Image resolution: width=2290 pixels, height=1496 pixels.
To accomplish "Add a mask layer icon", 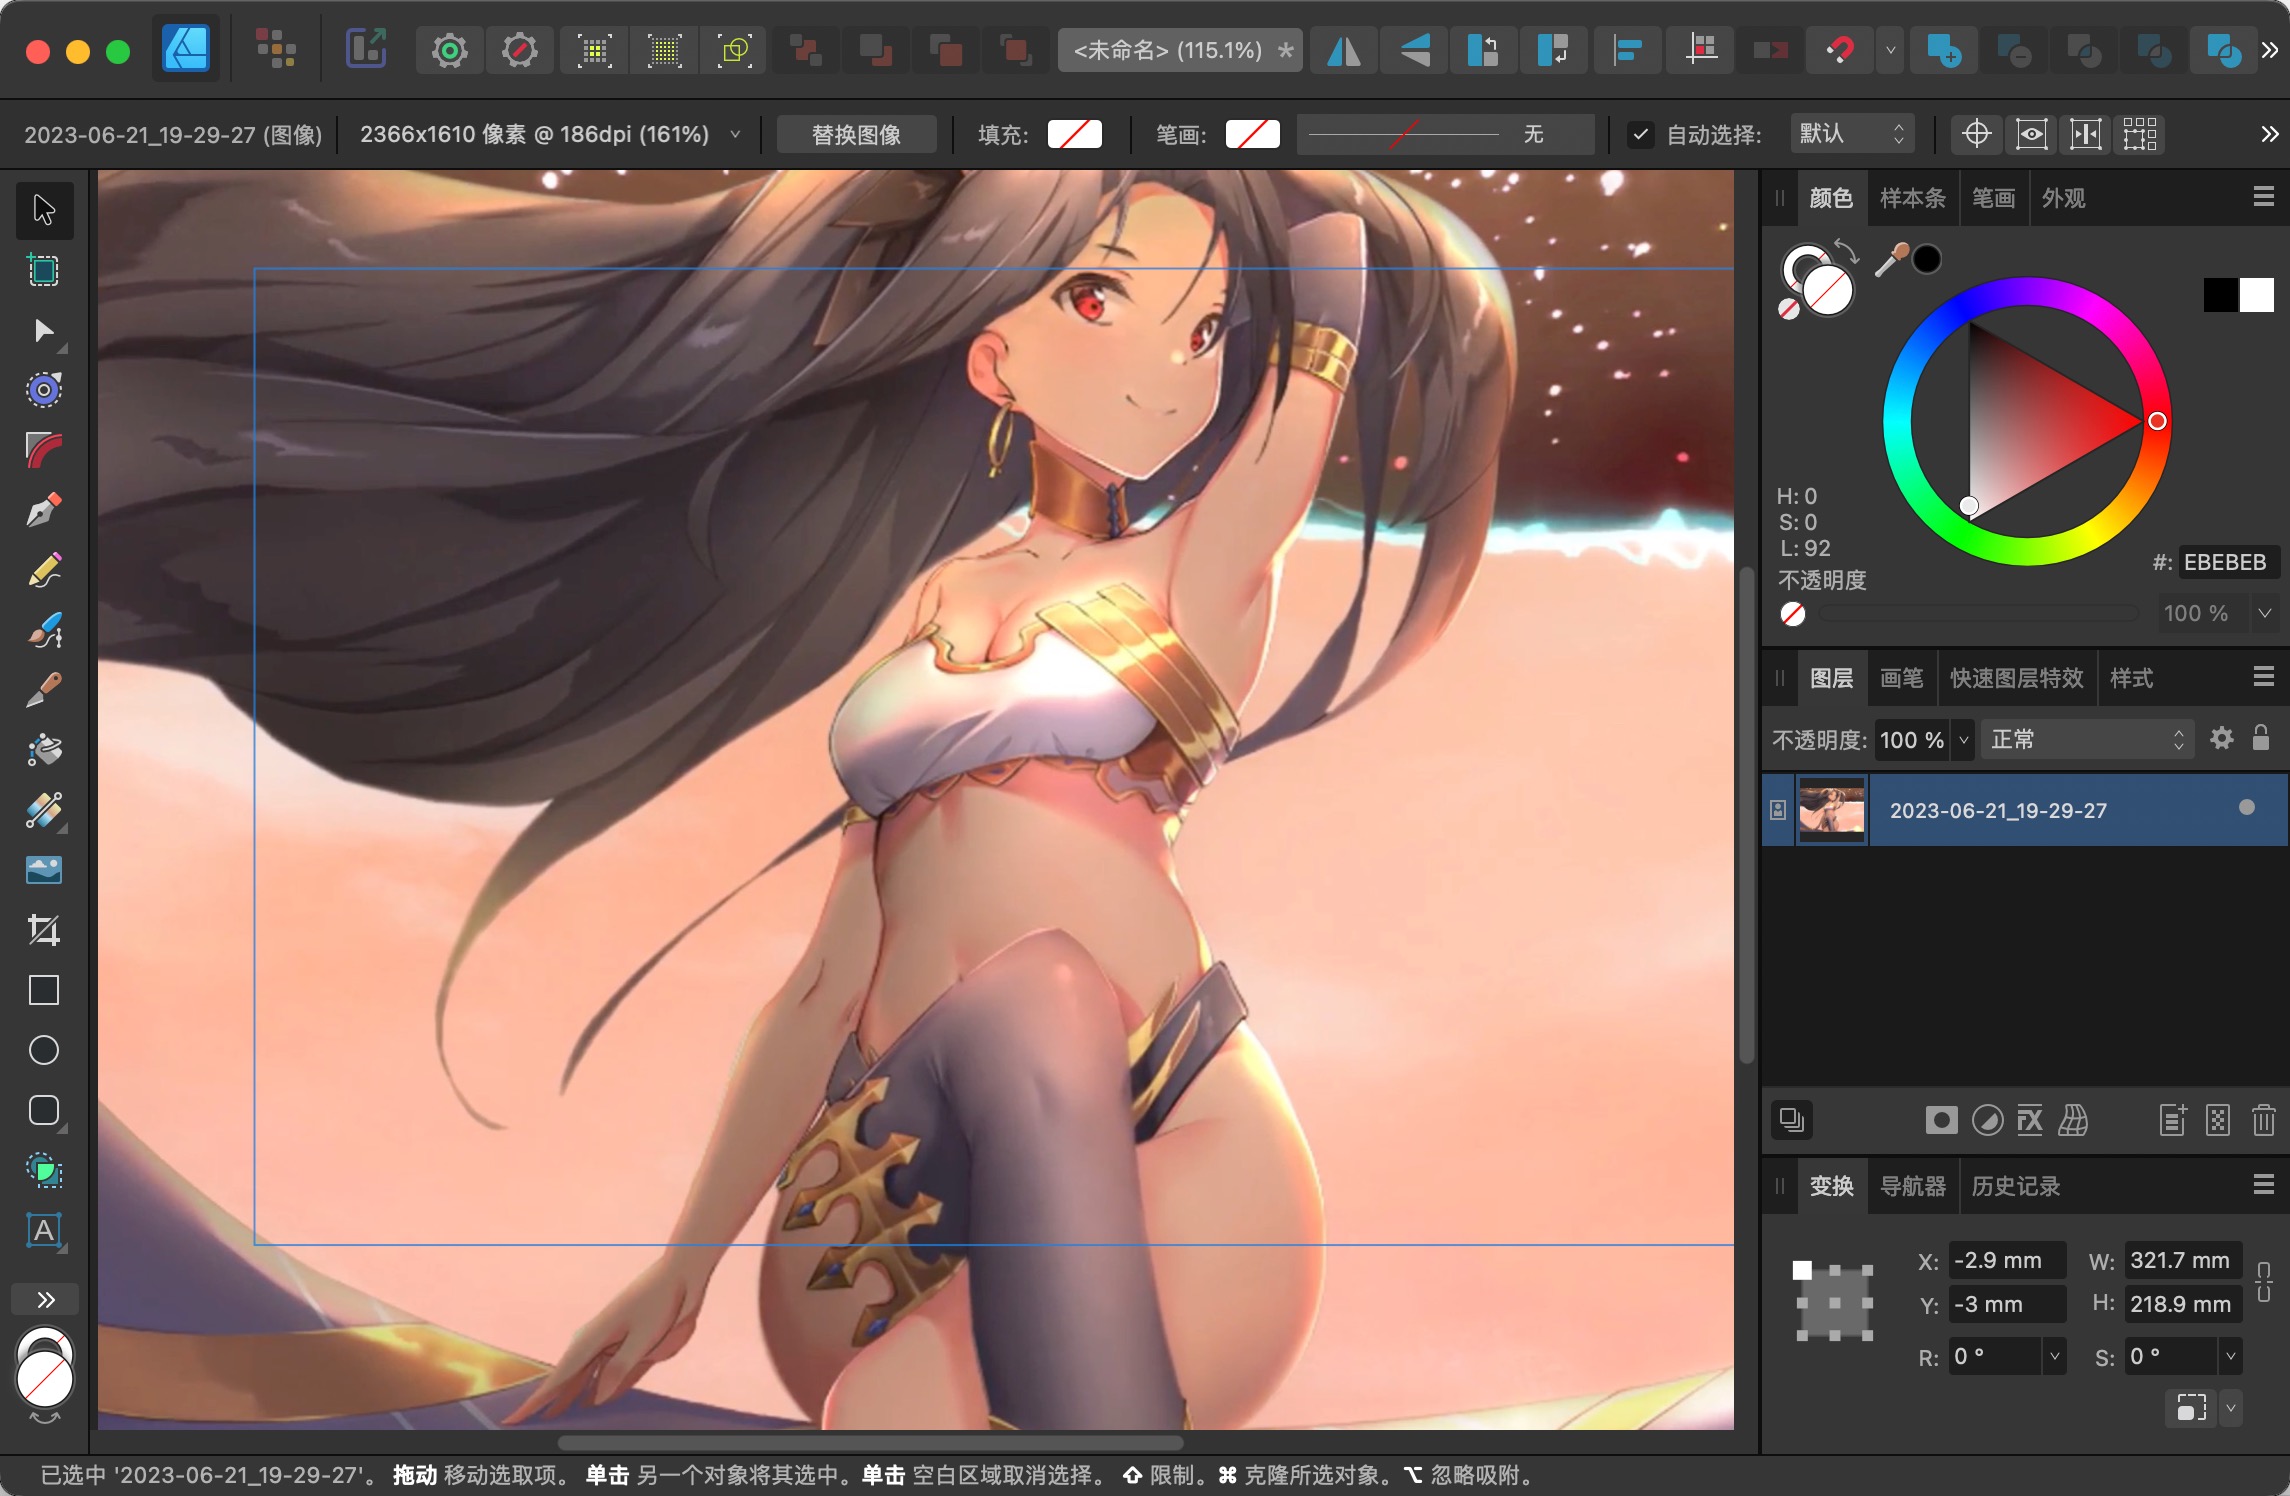I will pyautogui.click(x=1941, y=1120).
